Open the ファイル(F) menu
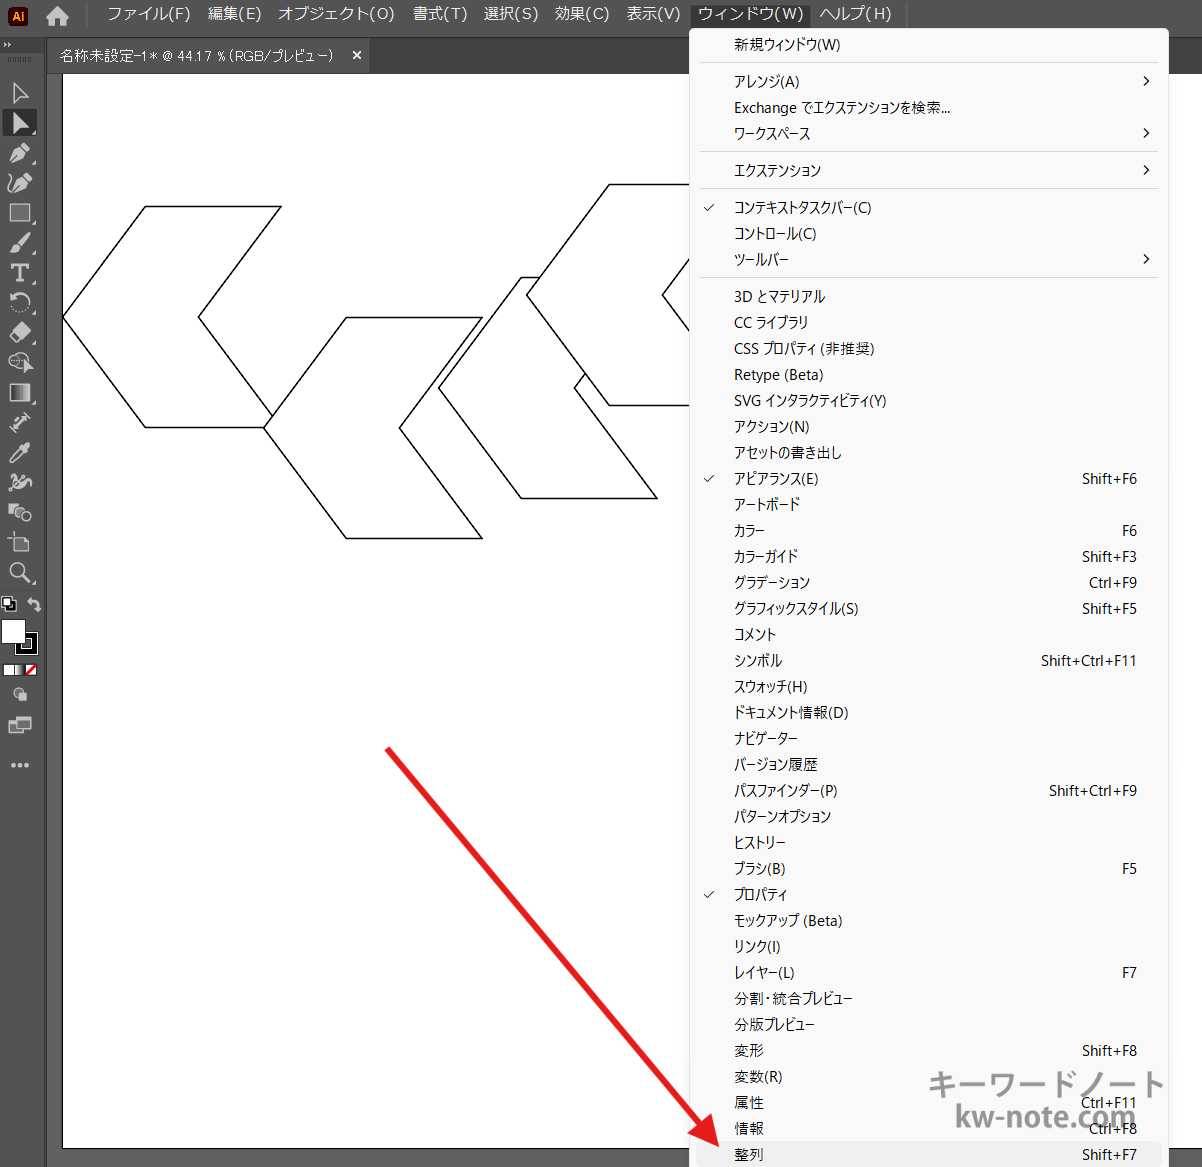The width and height of the screenshot is (1202, 1167). (148, 14)
